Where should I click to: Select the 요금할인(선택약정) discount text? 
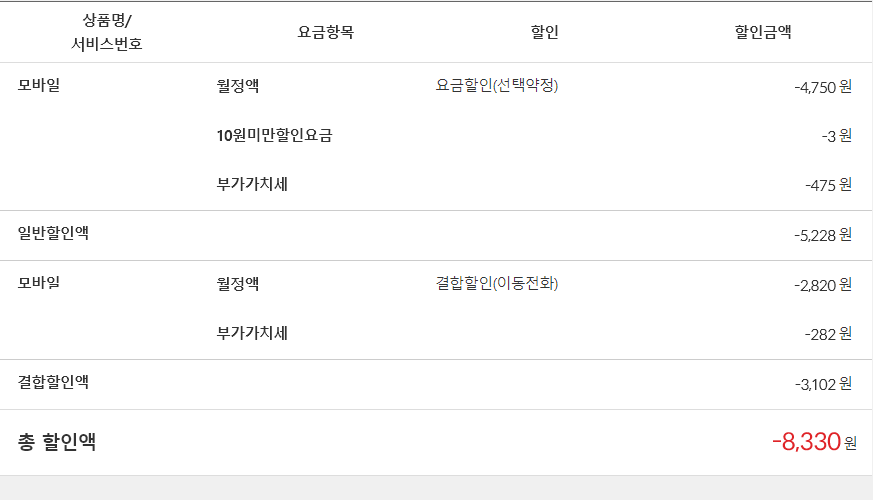[x=497, y=86]
